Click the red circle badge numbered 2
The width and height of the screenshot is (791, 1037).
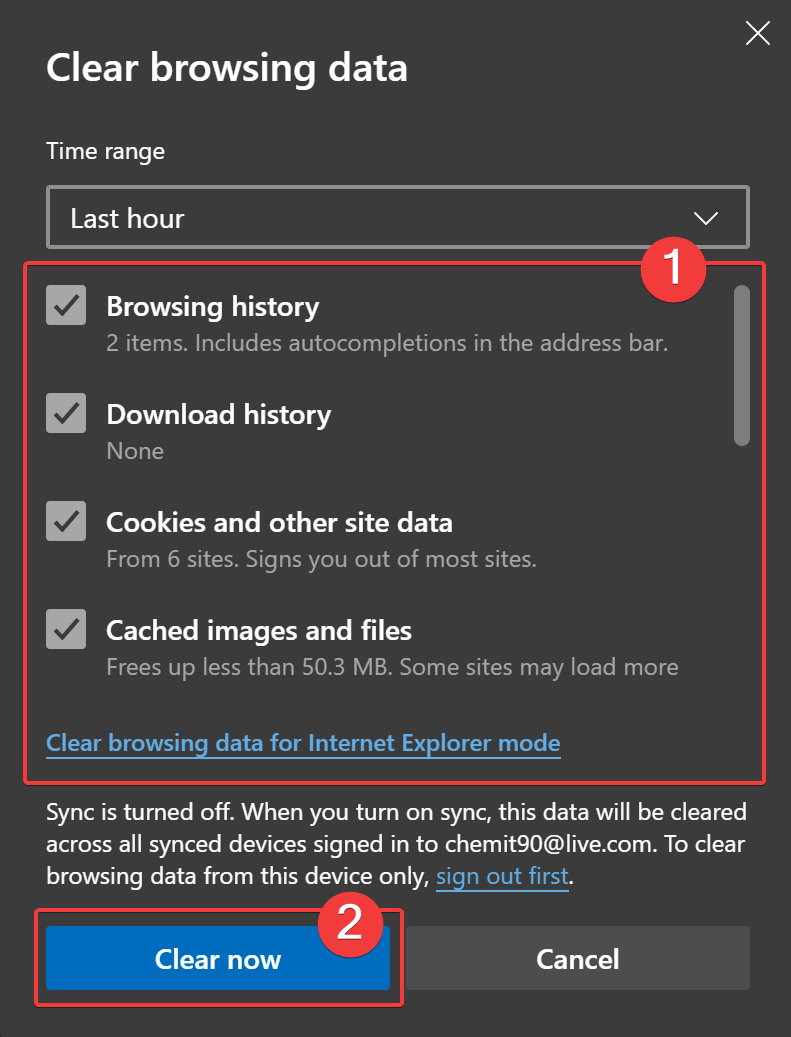[x=349, y=922]
